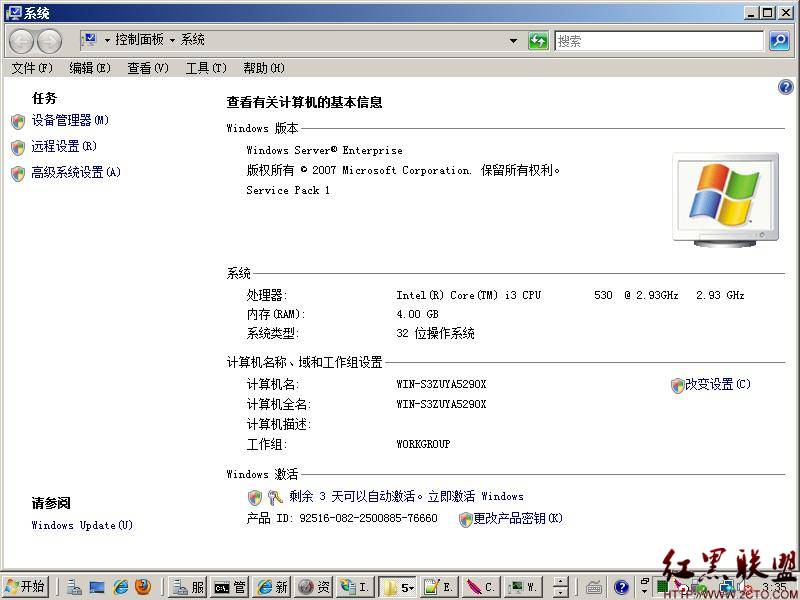Expand the arrow before 控制面板 in address bar
Image resolution: width=800 pixels, height=600 pixels.
pos(107,40)
